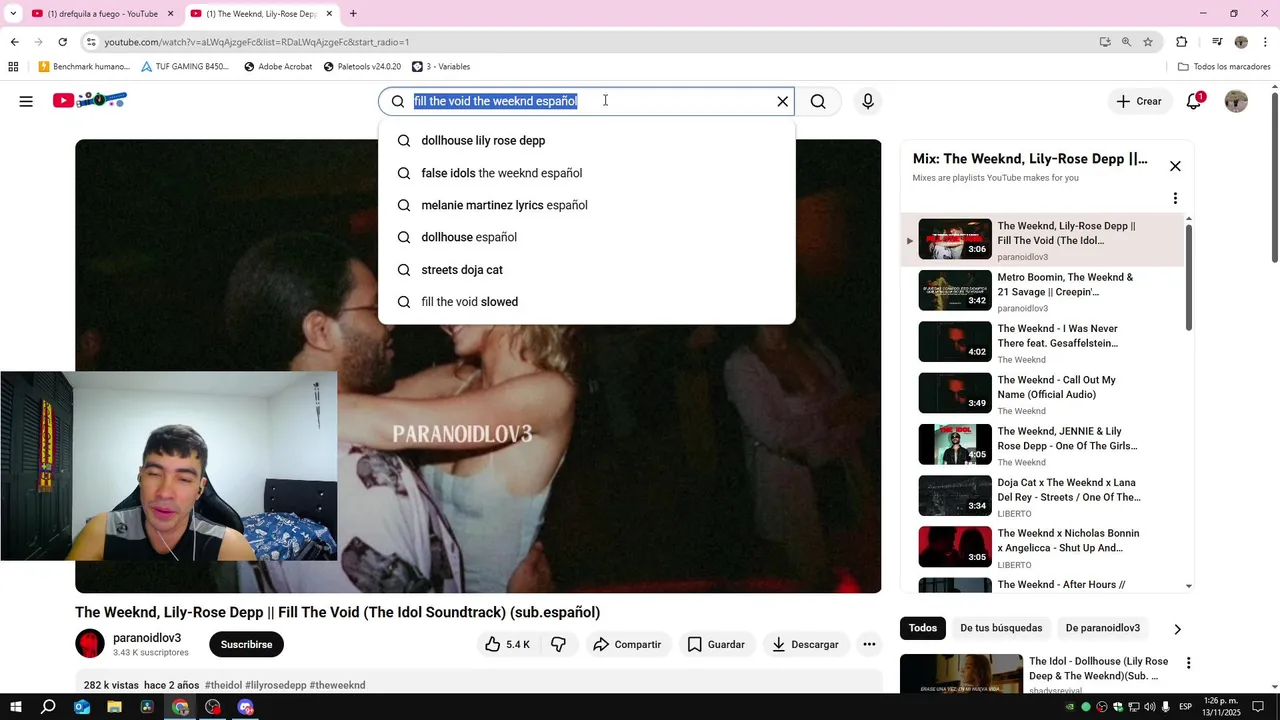Screen dimensions: 1280x720
Task: Play Doja Cat Streets mashup item
Action: click(x=1041, y=496)
